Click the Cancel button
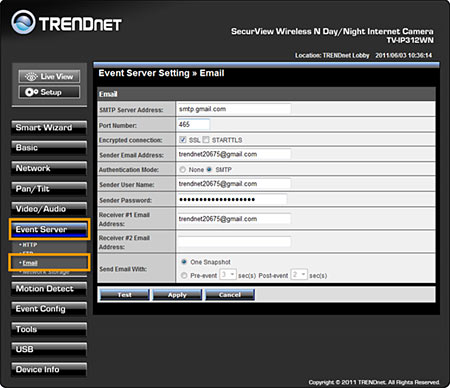 (x=230, y=295)
